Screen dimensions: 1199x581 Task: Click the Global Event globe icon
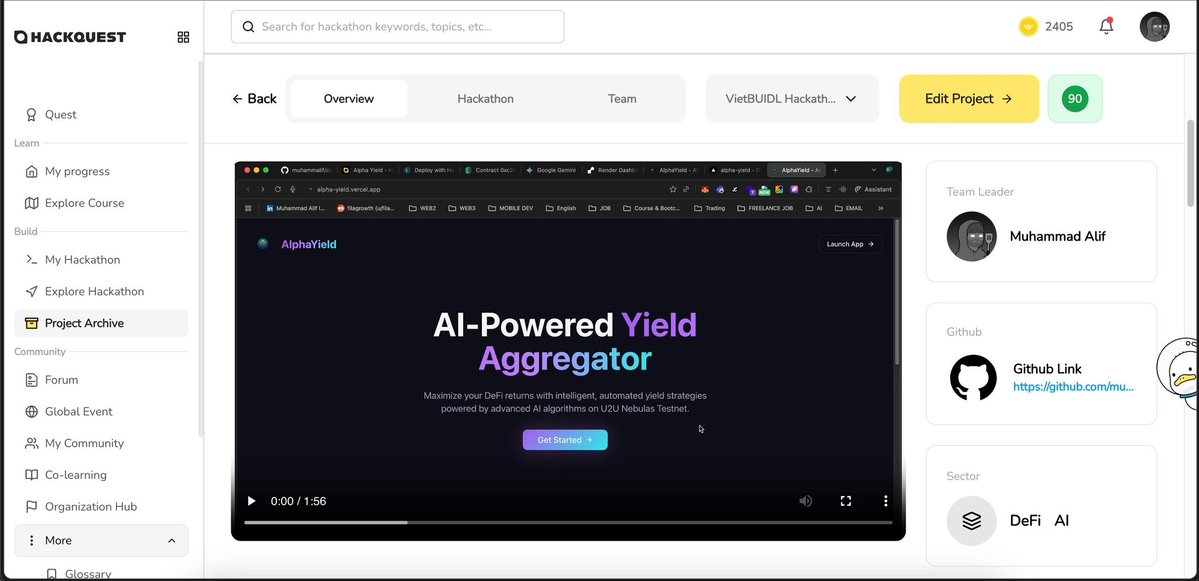(31, 411)
